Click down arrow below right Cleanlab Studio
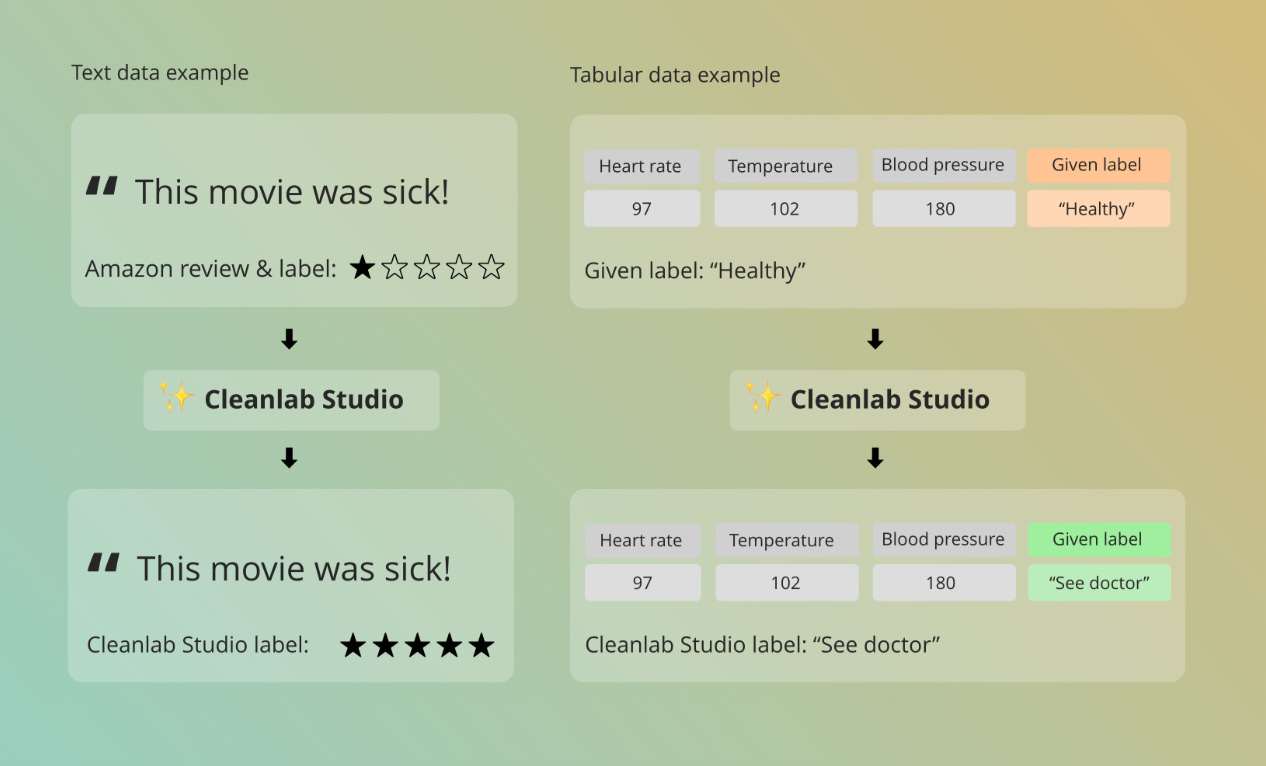 coord(875,458)
